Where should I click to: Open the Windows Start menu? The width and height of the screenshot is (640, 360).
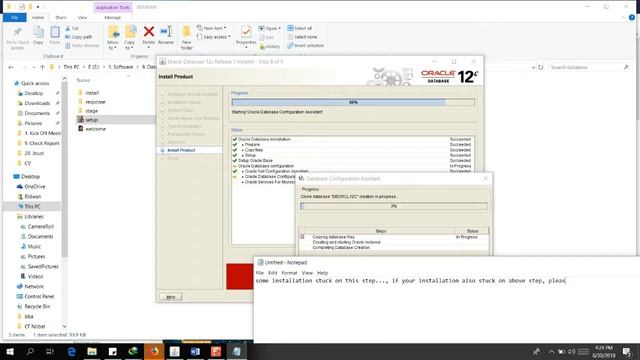[10, 351]
